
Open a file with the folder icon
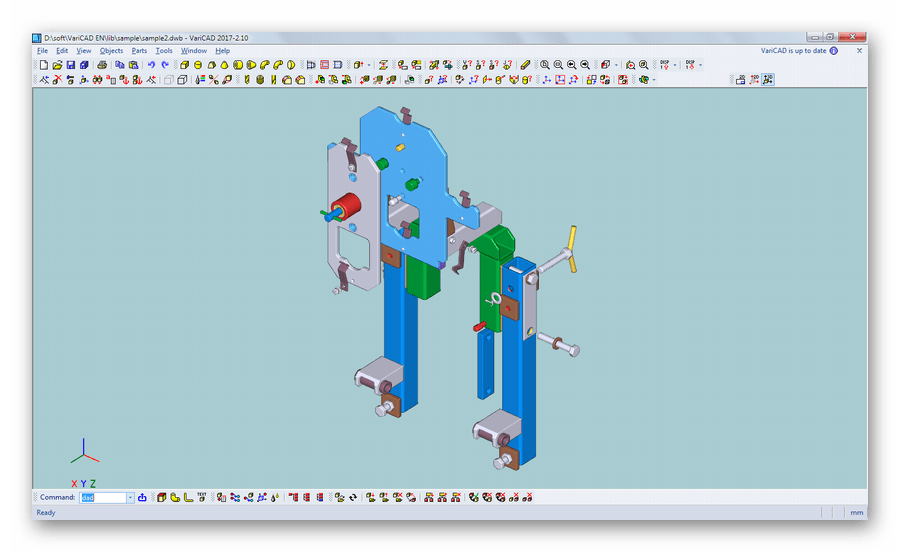(57, 65)
